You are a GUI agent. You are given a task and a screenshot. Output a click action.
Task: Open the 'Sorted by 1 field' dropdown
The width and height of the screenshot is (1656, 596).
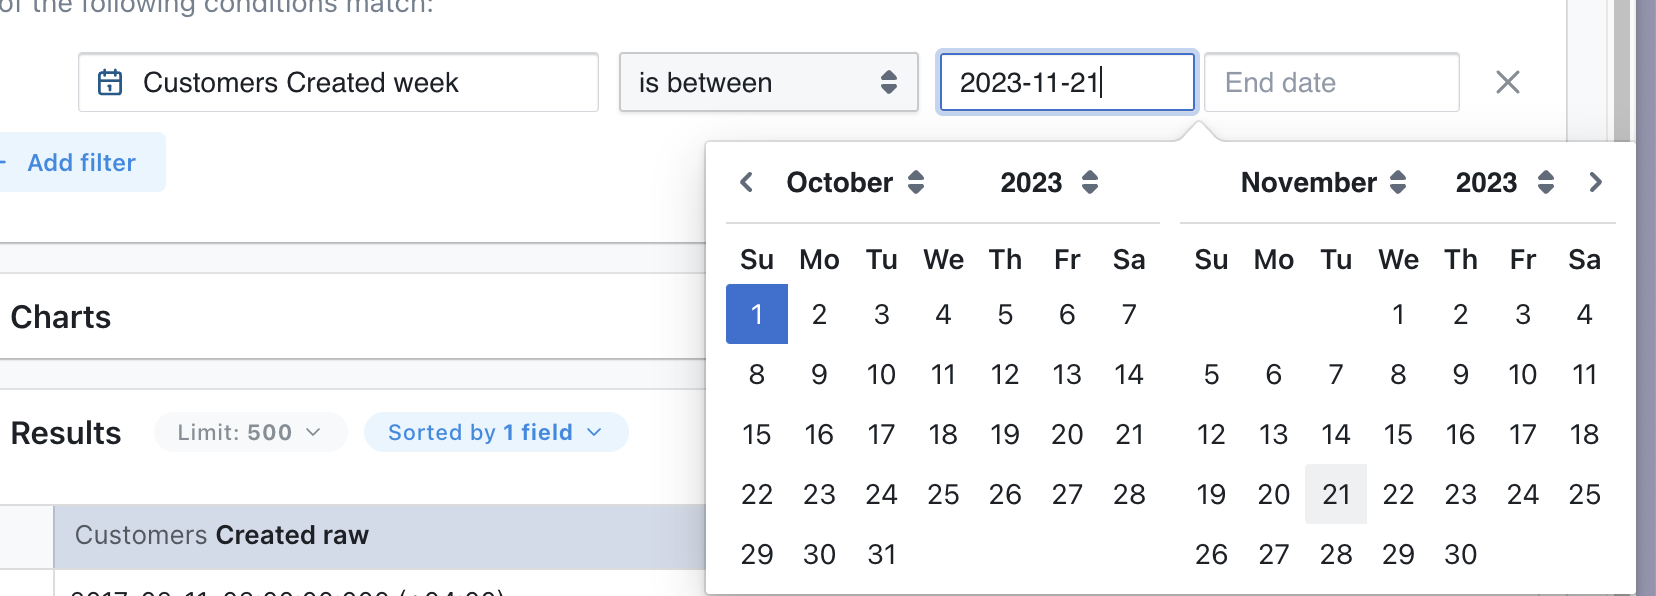point(494,432)
